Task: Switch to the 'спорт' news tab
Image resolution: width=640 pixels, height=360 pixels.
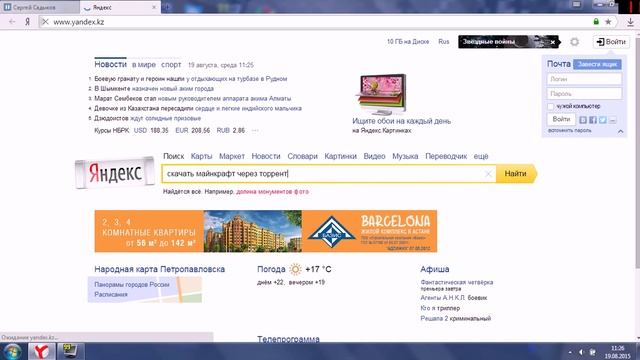Action: click(171, 65)
